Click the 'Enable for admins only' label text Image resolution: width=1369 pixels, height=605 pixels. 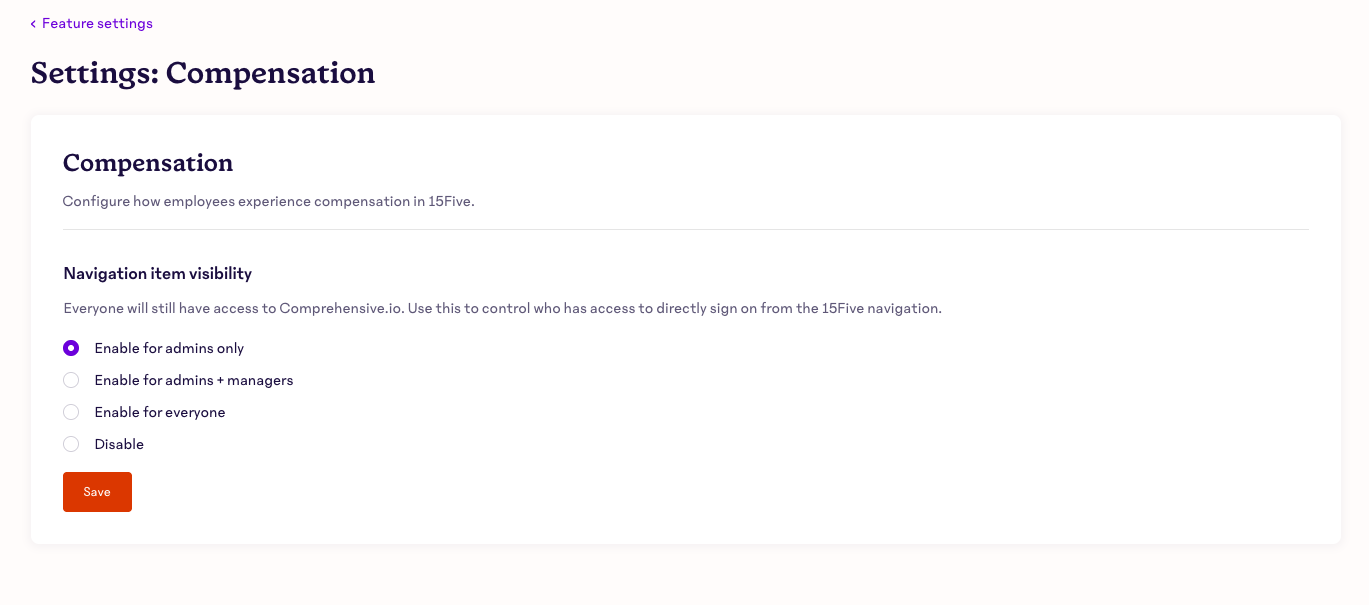(169, 348)
